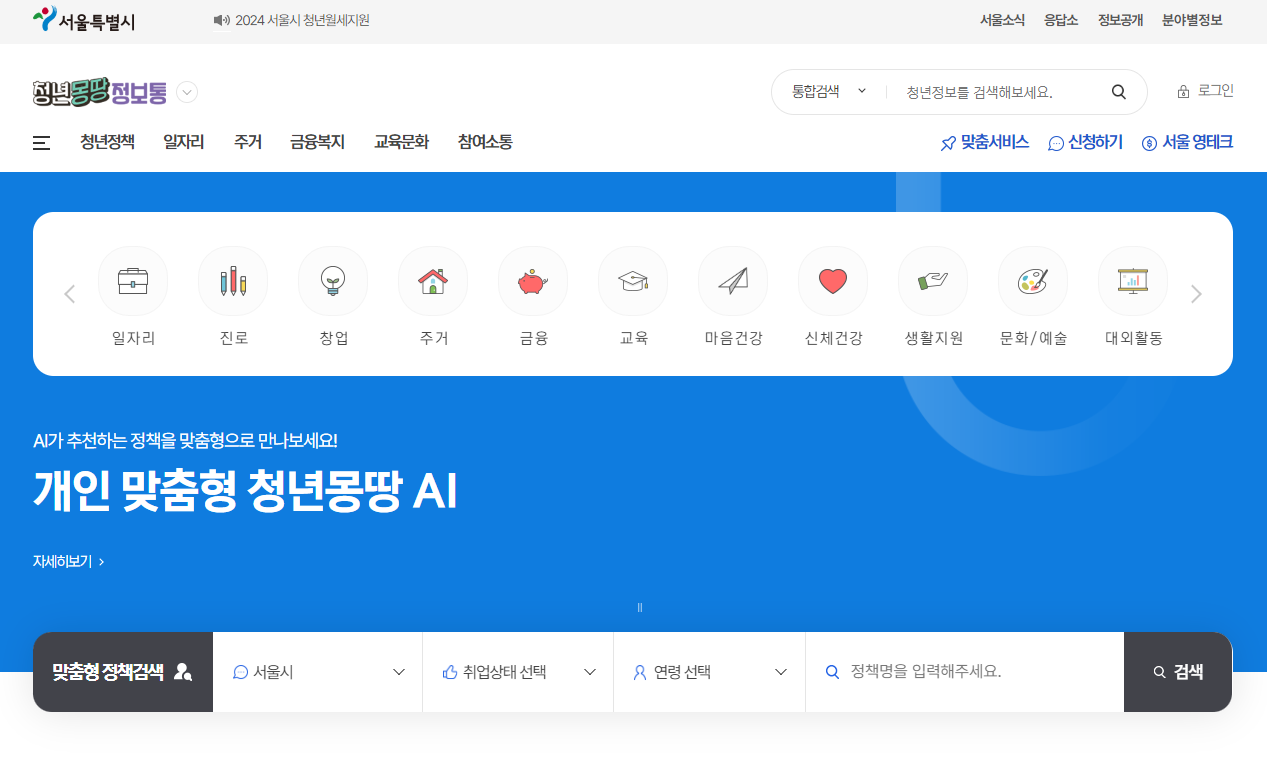Expand the dropdown chevron beside the site logo
The image size is (1267, 779).
[187, 92]
